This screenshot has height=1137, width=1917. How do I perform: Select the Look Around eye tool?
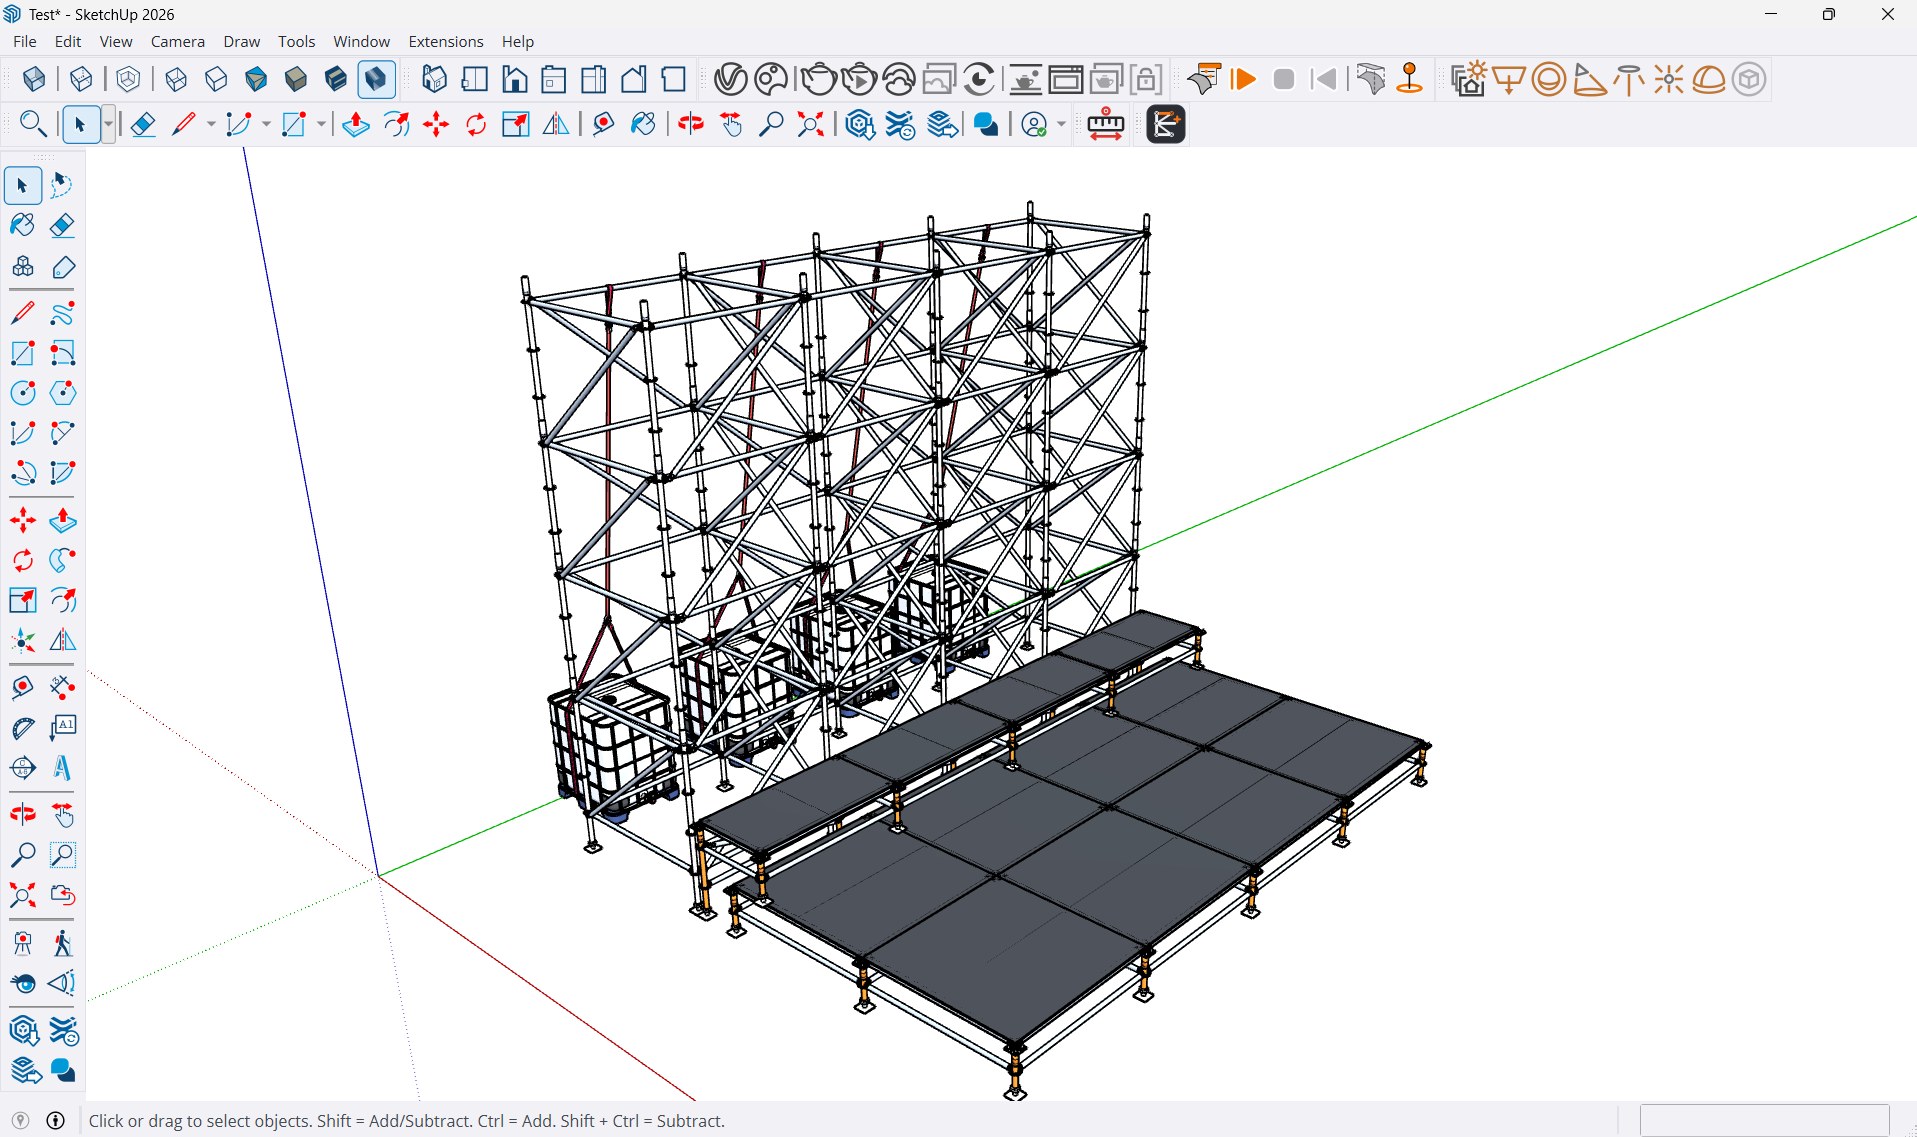click(23, 983)
